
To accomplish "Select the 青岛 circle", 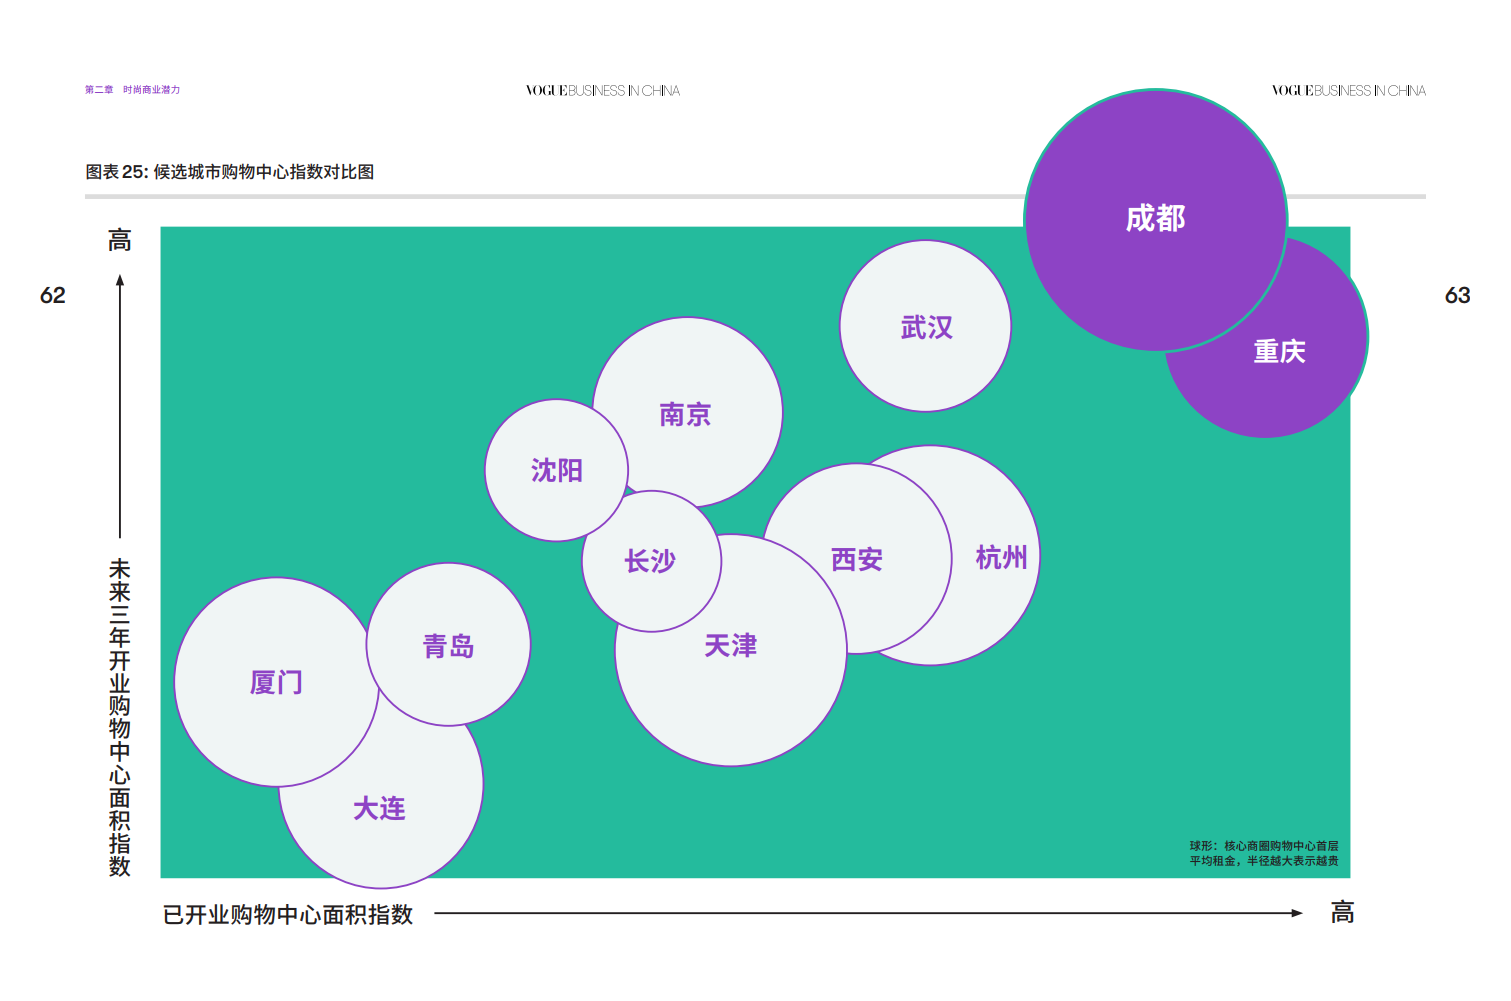I will [448, 646].
